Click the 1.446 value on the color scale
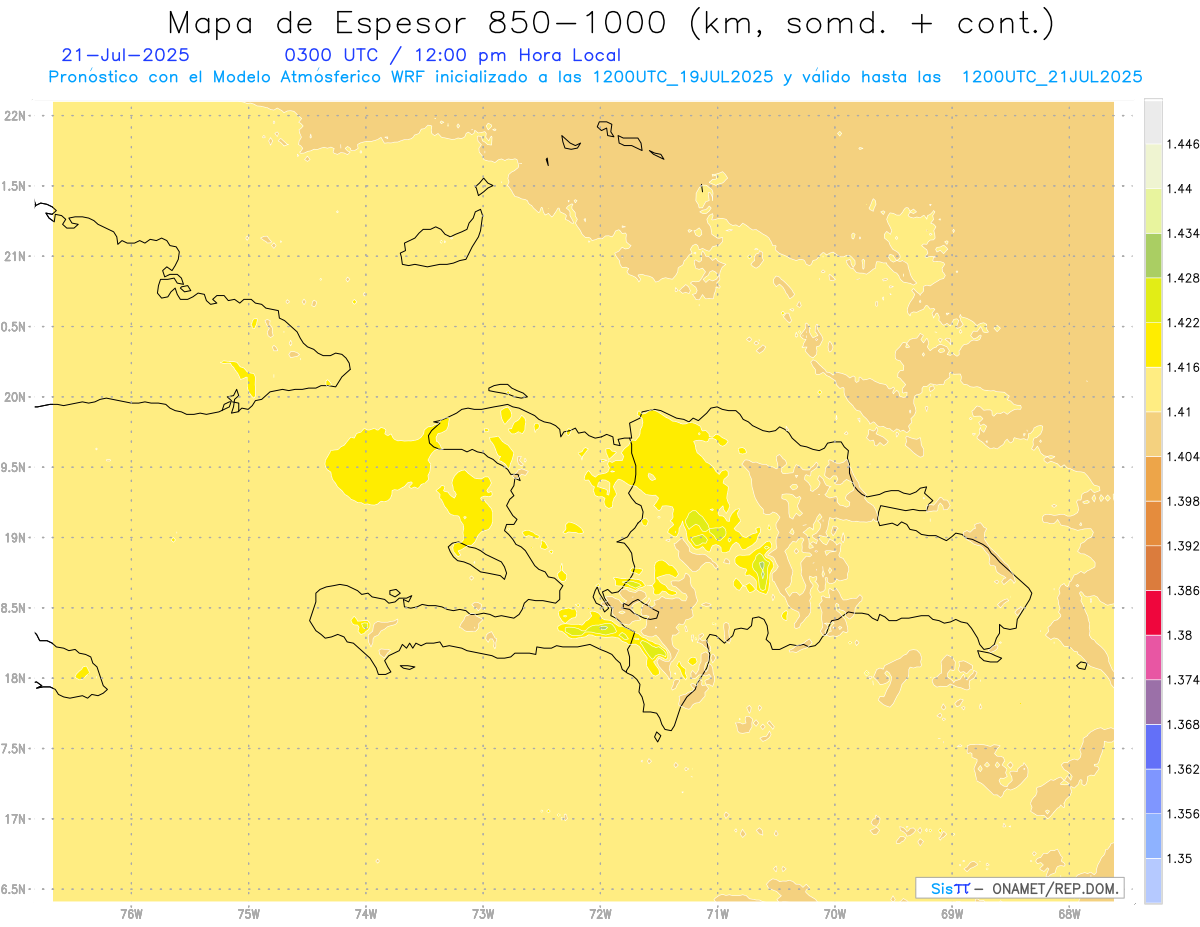The height and width of the screenshot is (927, 1200). pyautogui.click(x=1185, y=144)
